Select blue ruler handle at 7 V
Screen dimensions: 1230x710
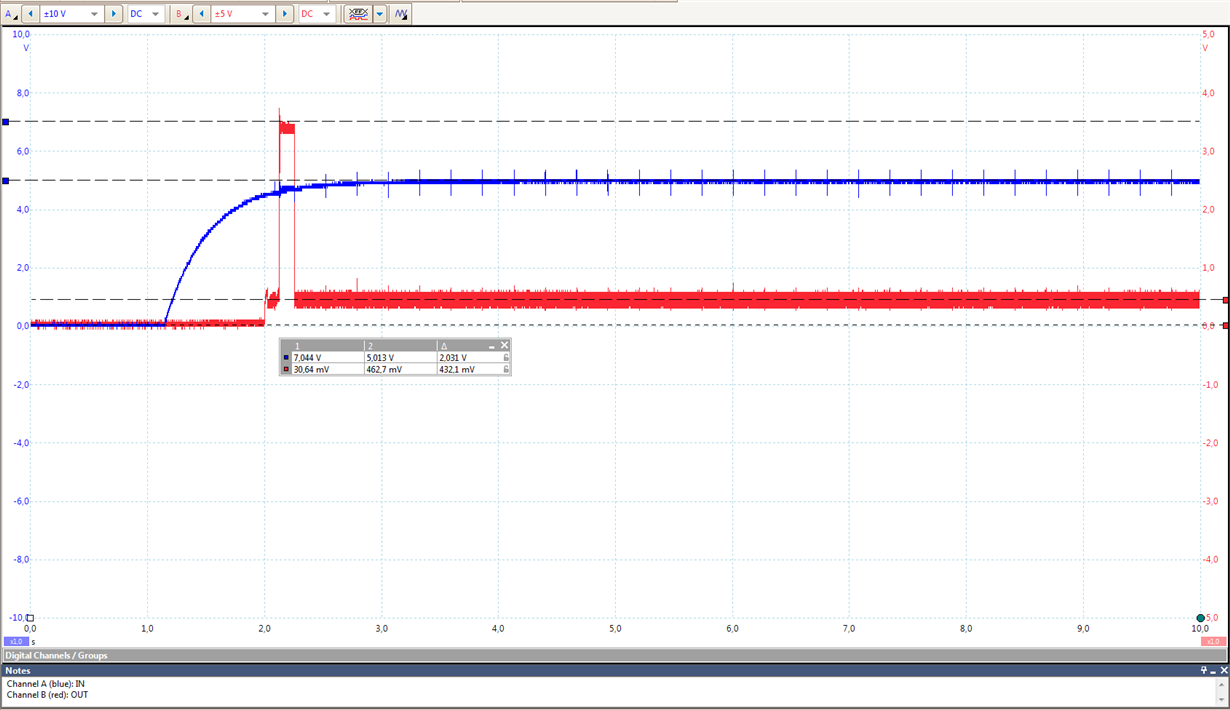tap(5, 122)
